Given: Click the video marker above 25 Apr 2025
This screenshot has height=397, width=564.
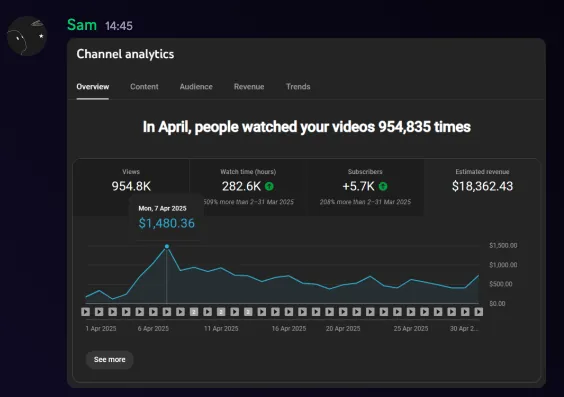Looking at the screenshot, I should (x=411, y=312).
